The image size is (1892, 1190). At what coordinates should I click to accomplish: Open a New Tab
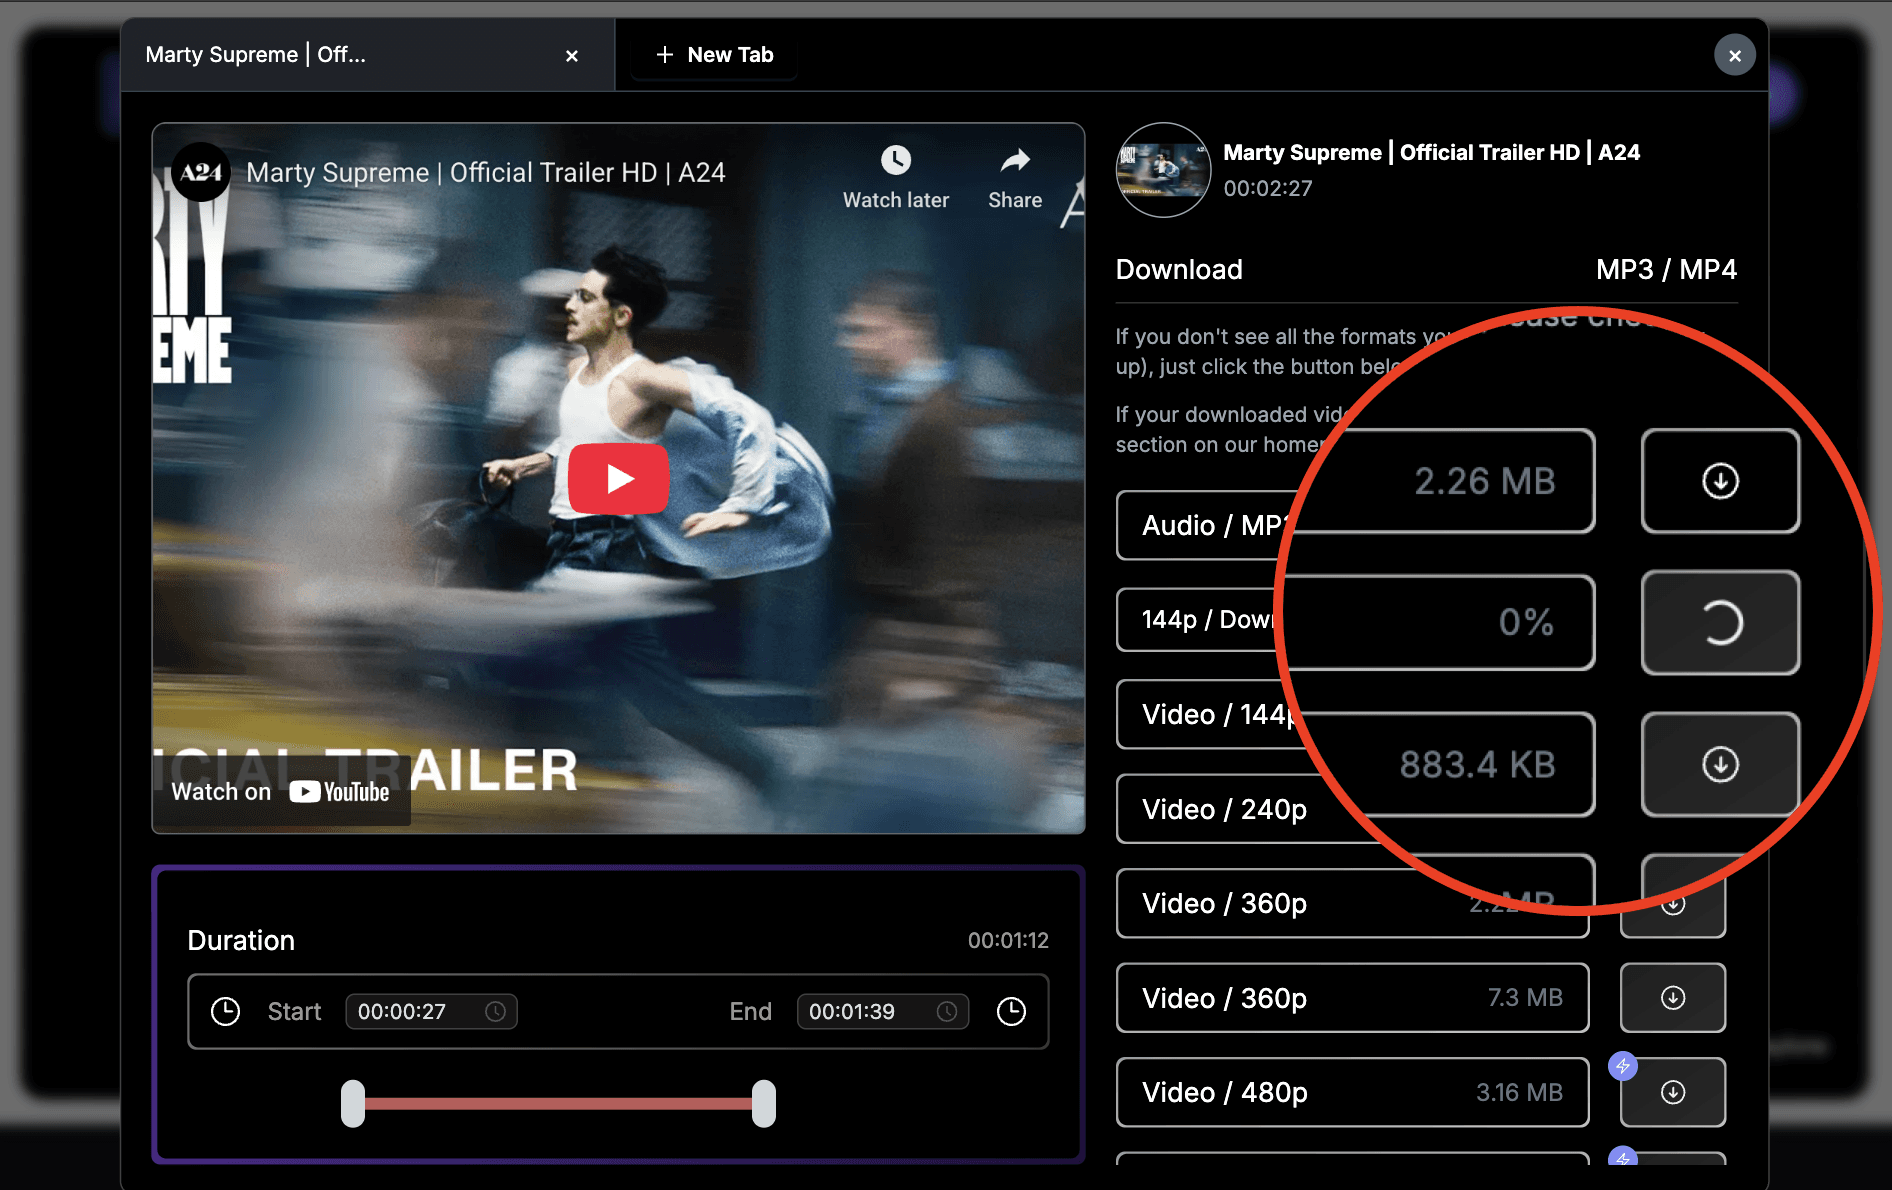point(715,55)
